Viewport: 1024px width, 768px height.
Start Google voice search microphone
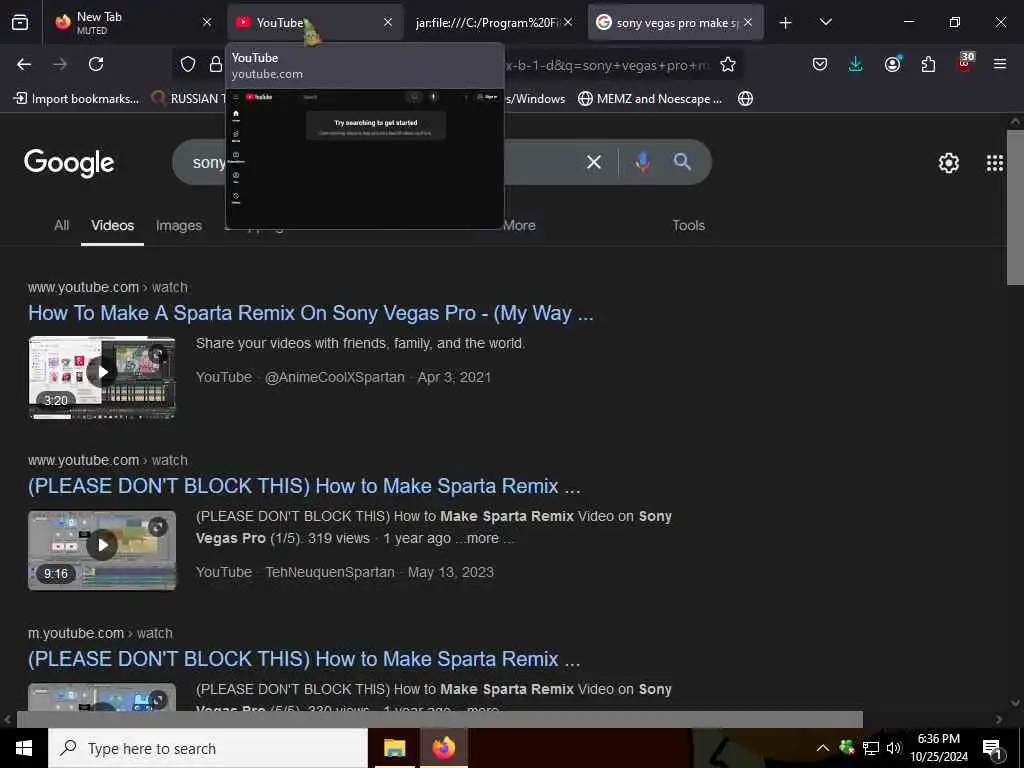643,162
